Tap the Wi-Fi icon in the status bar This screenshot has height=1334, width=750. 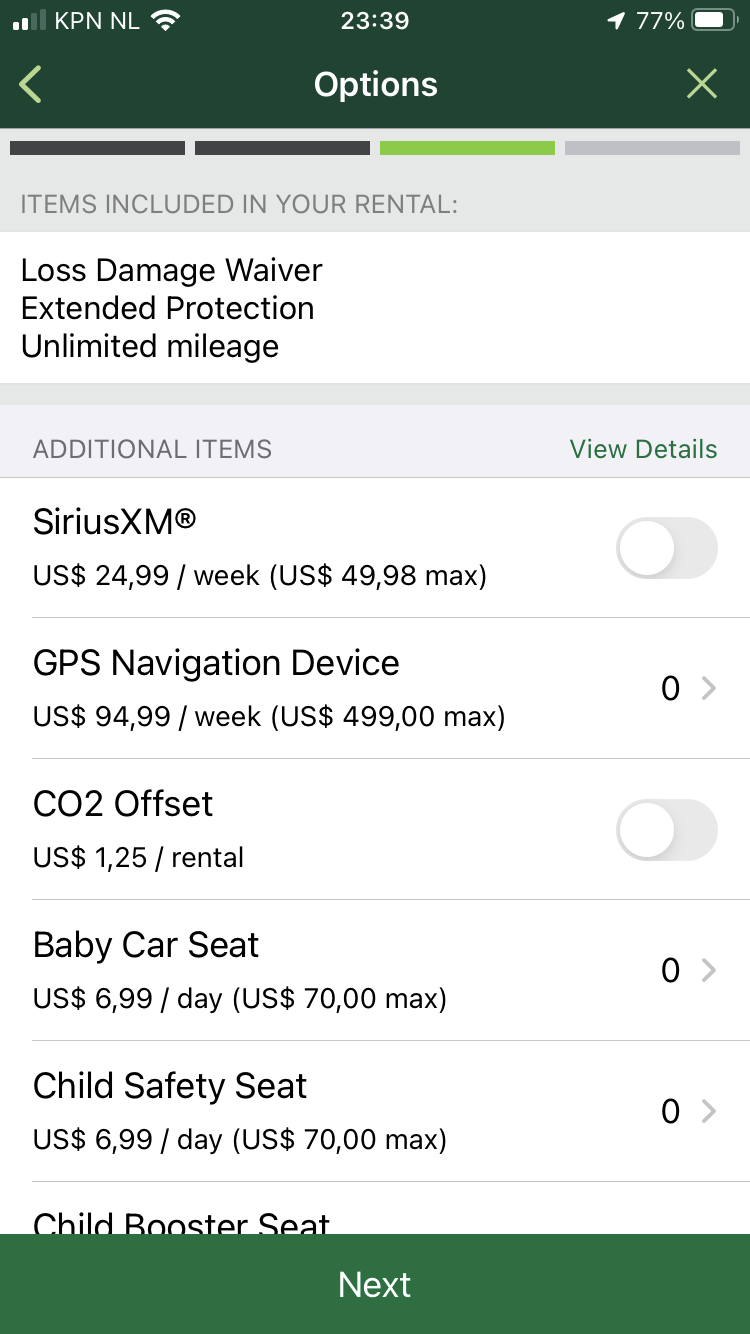point(163,21)
